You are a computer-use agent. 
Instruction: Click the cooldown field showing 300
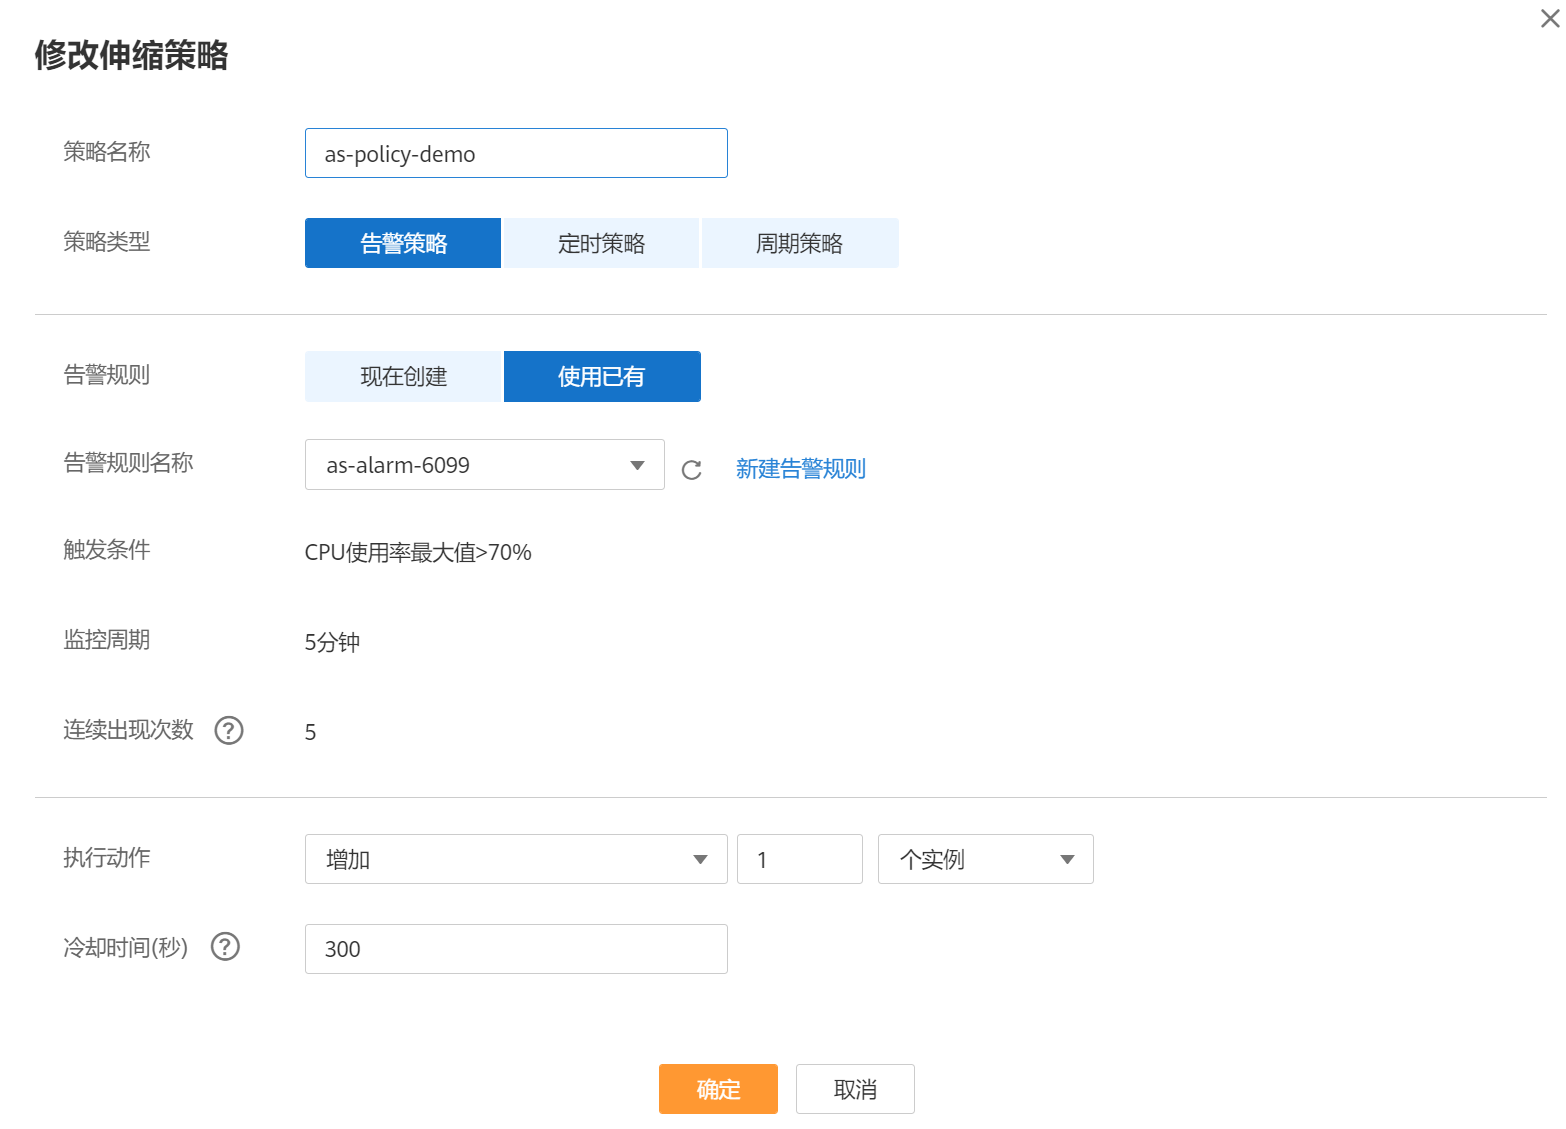point(515,949)
